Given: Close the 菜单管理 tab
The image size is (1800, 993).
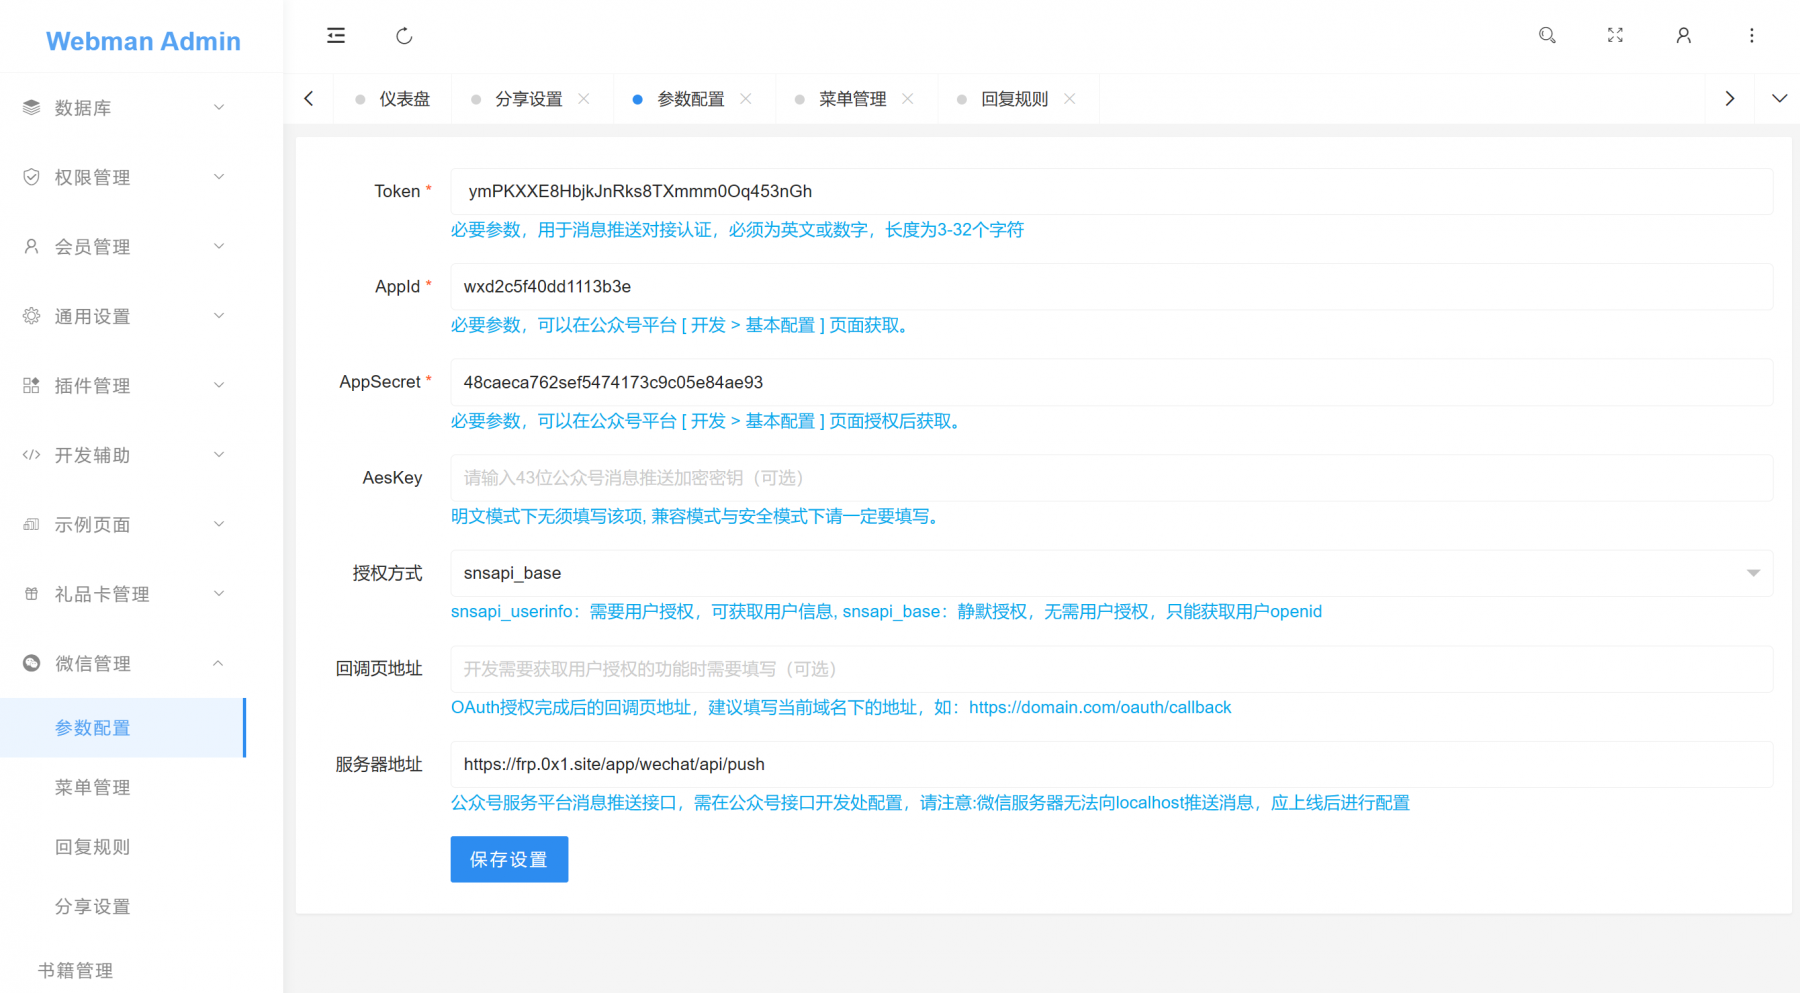Looking at the screenshot, I should [908, 98].
